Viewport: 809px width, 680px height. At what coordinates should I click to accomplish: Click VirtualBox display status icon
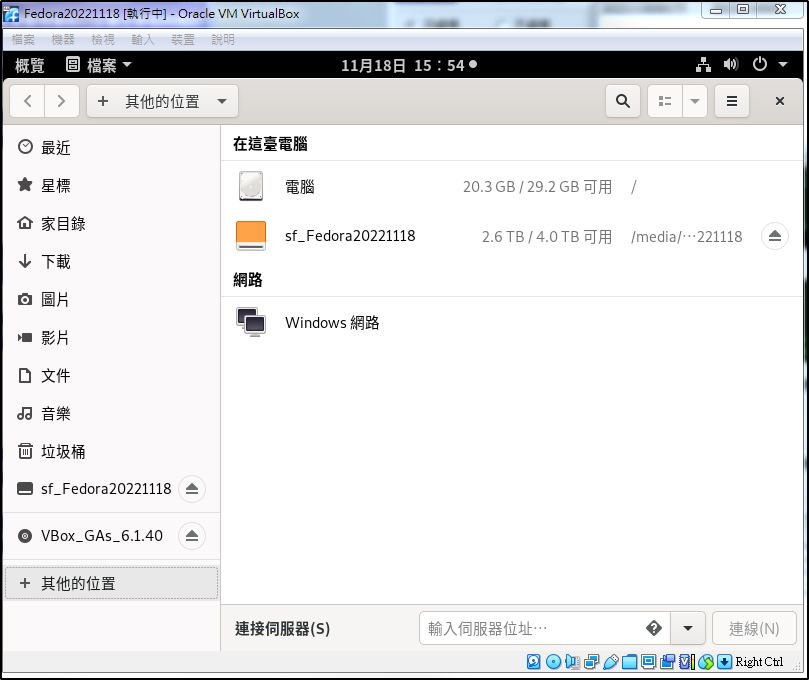[x=649, y=661]
